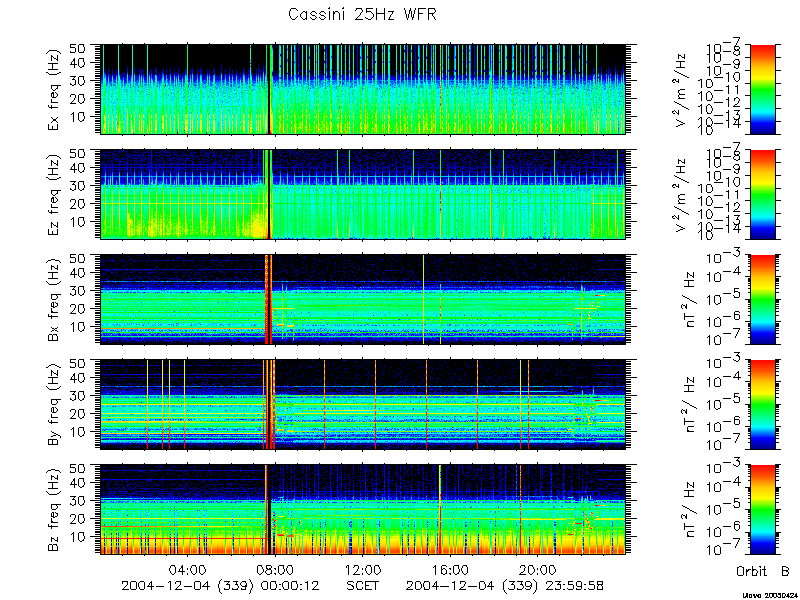Click the 04:00 time axis label
The height and width of the screenshot is (600, 800).
tap(188, 570)
